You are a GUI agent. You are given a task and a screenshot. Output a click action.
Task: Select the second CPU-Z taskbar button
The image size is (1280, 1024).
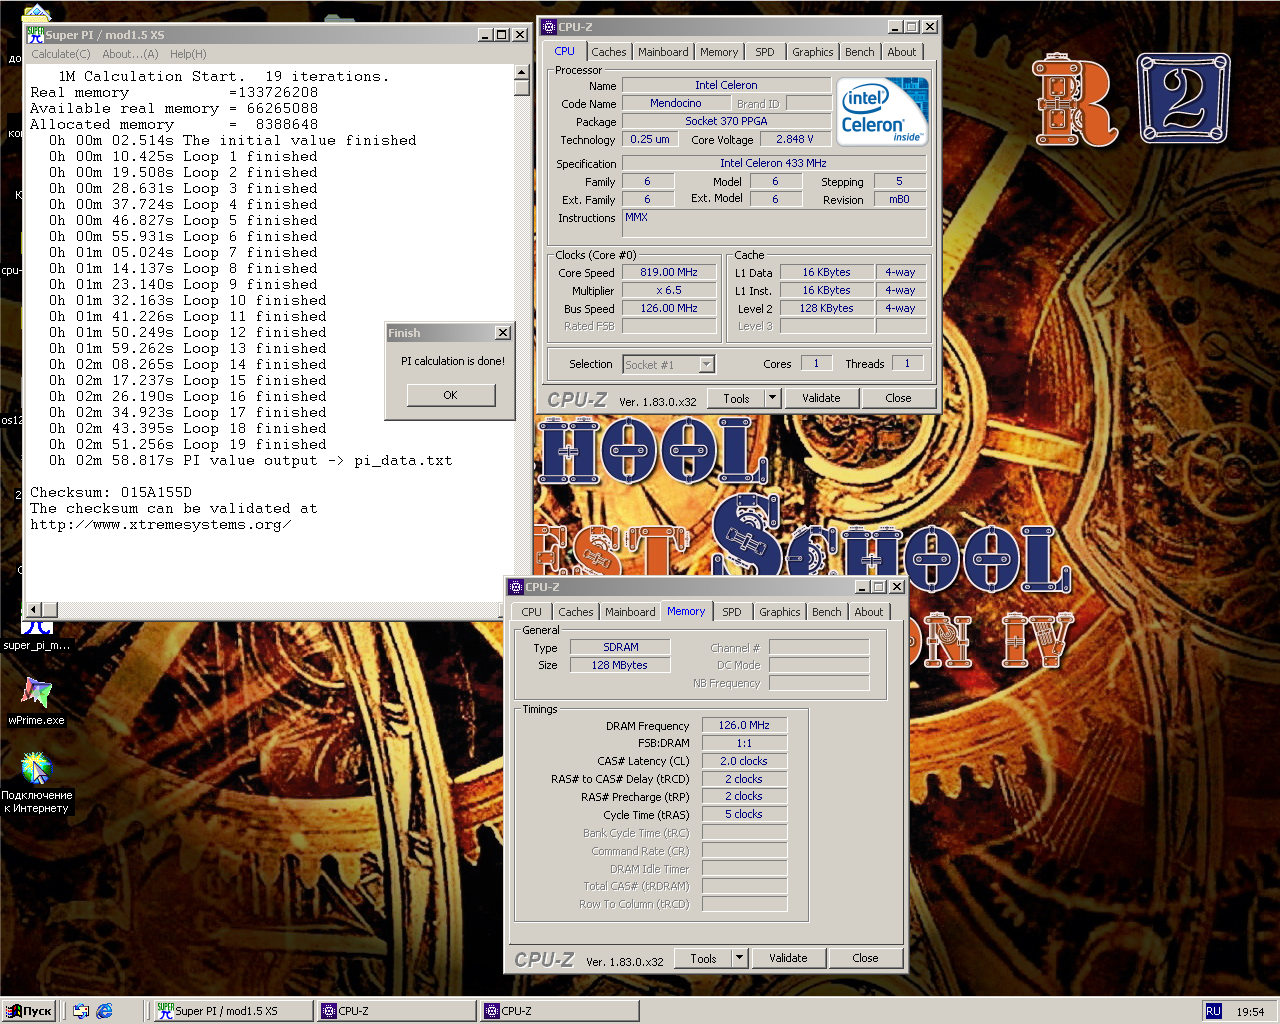560,1011
